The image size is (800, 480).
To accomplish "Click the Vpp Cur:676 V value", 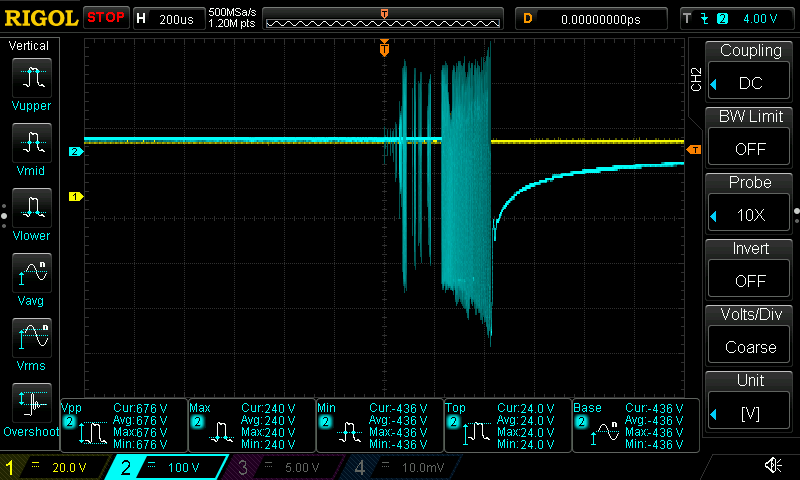I will pos(140,408).
